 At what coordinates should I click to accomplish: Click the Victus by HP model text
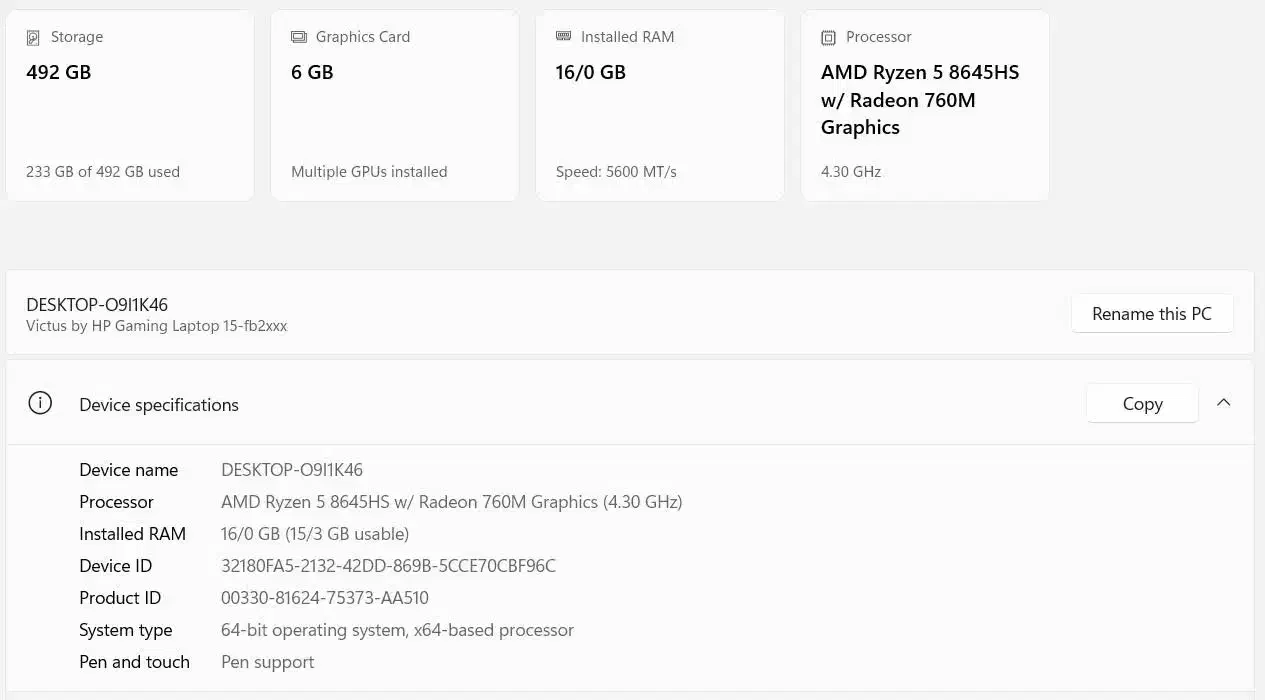156,326
